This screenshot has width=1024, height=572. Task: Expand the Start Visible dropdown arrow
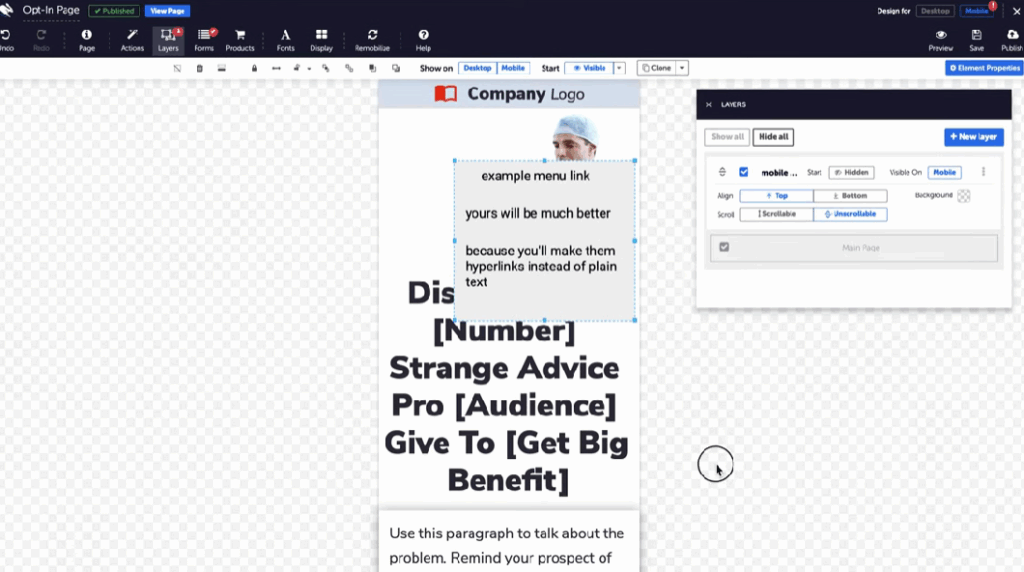[619, 68]
